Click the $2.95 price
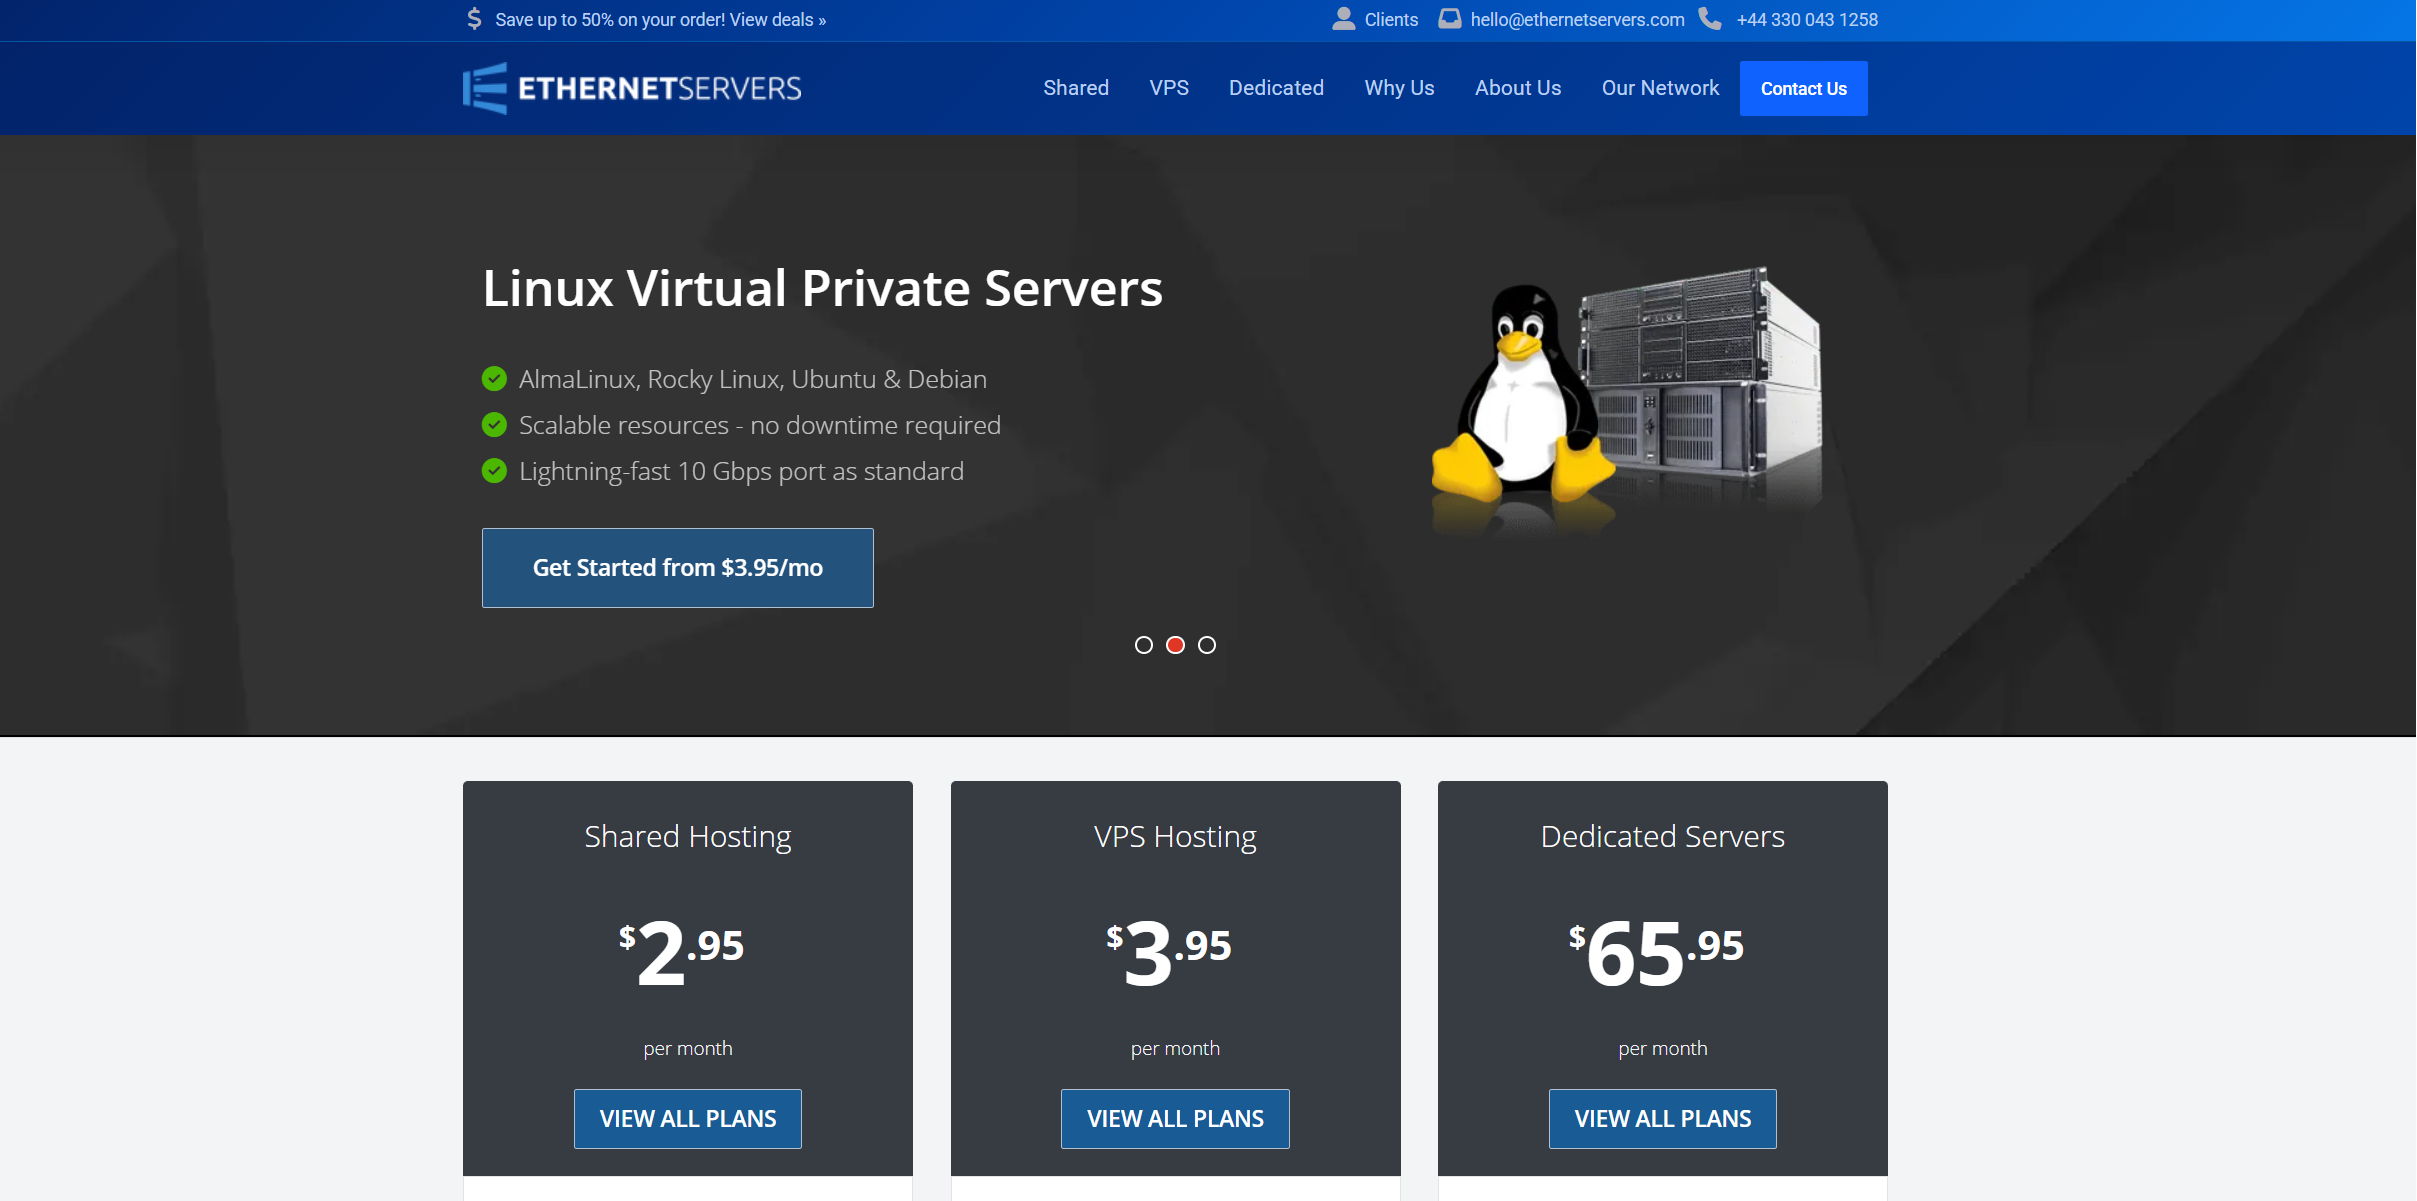Image resolution: width=2417 pixels, height=1201 pixels. tap(681, 952)
